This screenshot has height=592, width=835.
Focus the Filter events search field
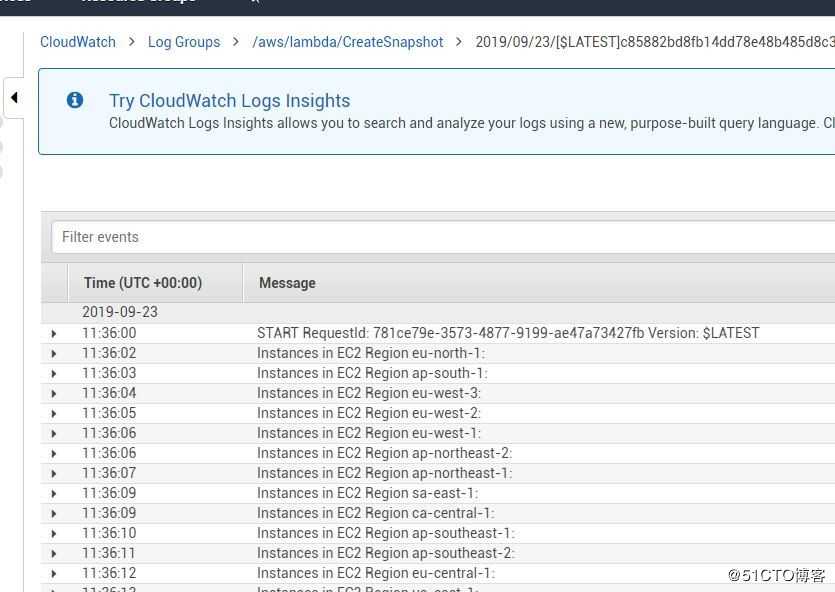click(443, 237)
